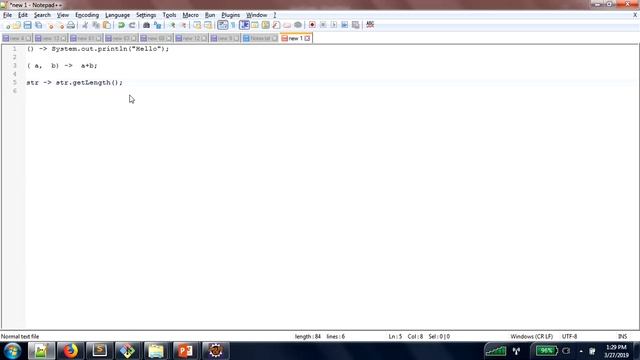Viewport: 640px width, 360px height.
Task: Open the Window menu
Action: 256,15
